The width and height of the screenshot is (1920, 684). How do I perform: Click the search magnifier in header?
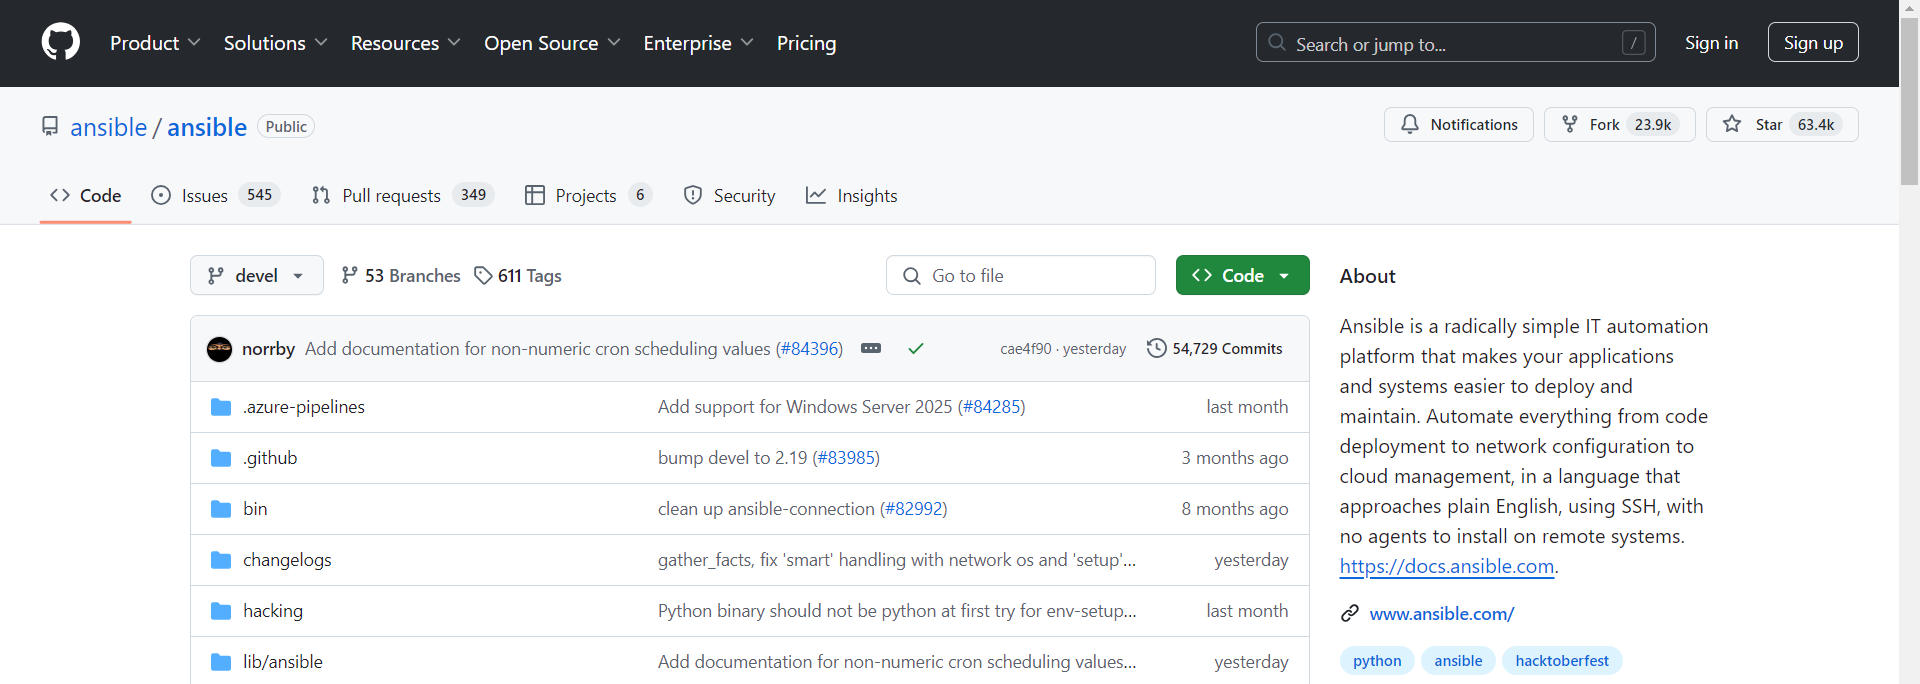click(x=1277, y=43)
